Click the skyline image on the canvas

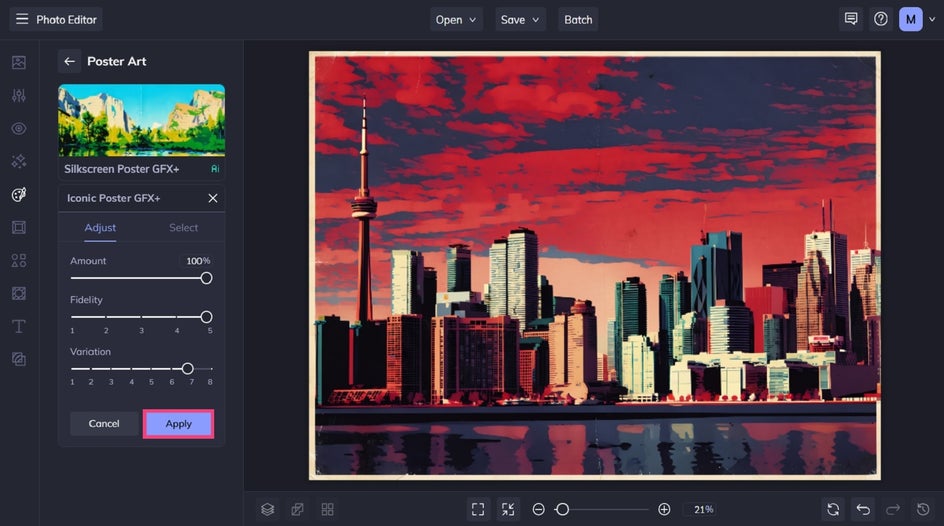coord(595,265)
